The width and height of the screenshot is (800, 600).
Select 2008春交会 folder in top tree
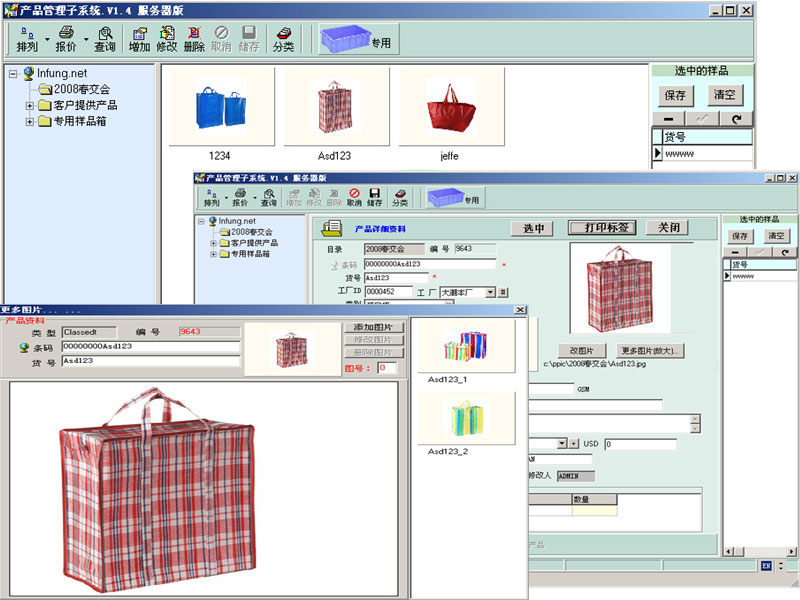(x=80, y=89)
